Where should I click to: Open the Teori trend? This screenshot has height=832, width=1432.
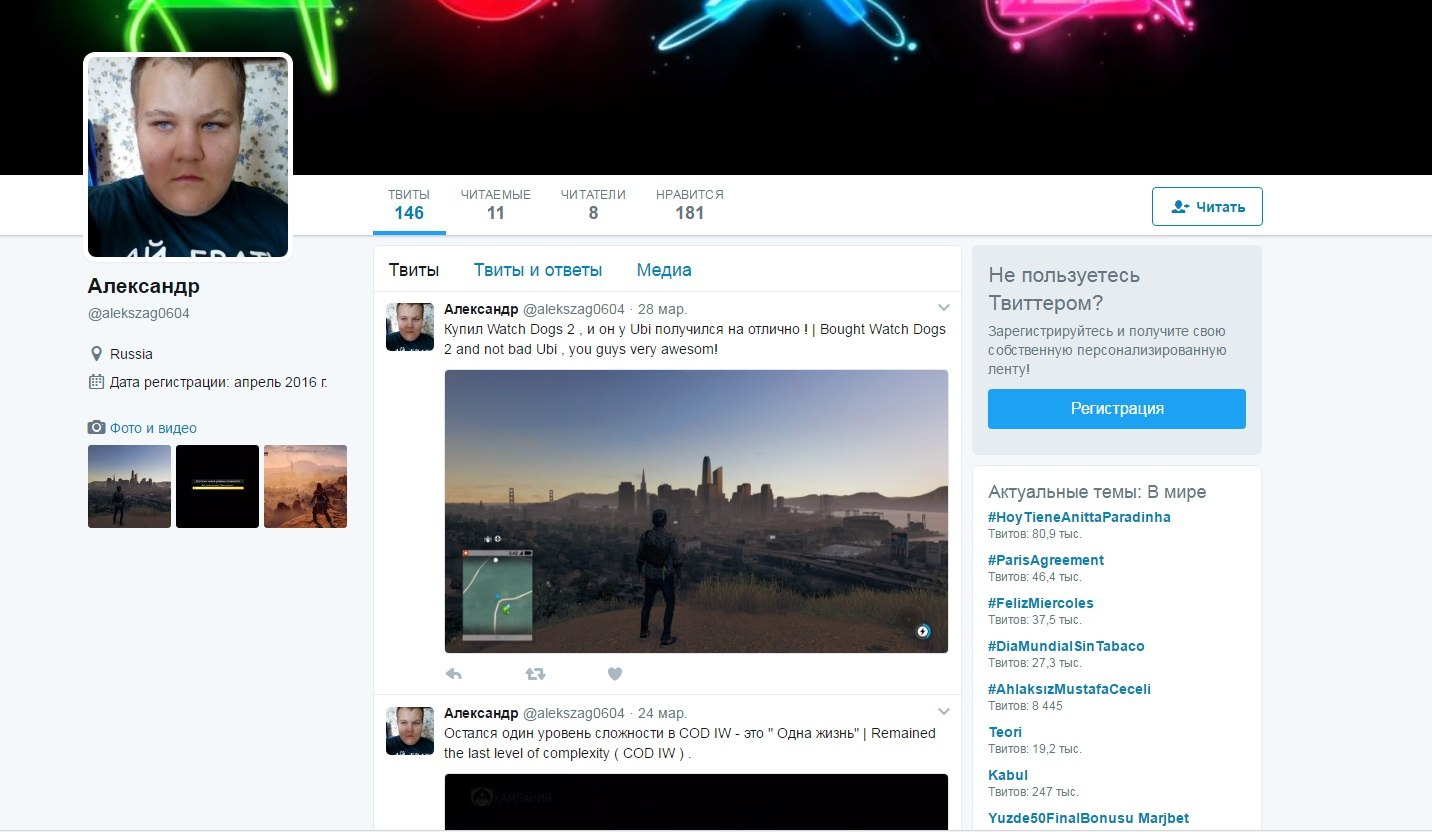coord(1005,732)
